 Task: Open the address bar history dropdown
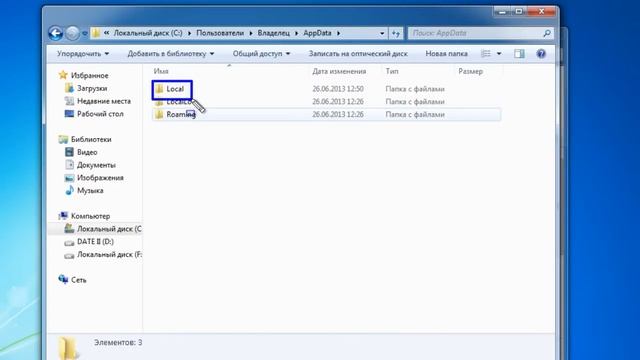[382, 33]
